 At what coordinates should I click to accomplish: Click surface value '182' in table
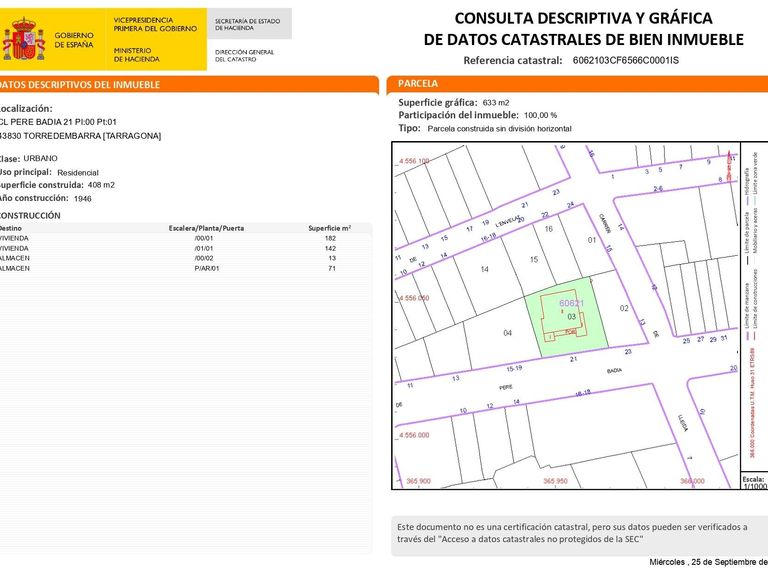[x=330, y=239]
